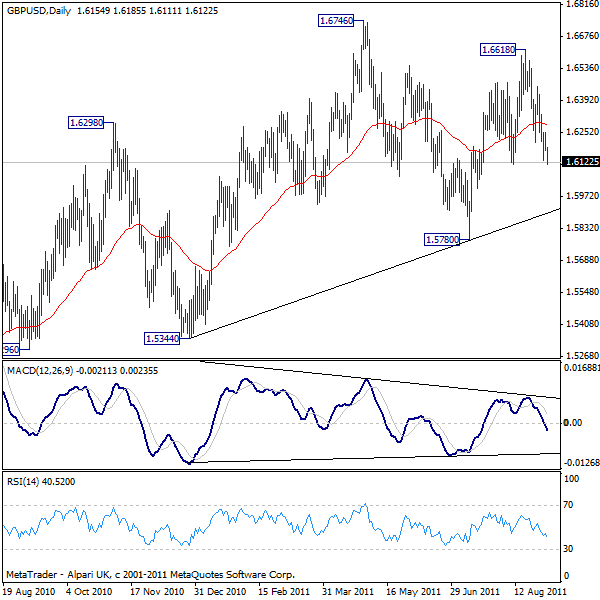Select the 12 Aug 2011 date label
The height and width of the screenshot is (600, 600).
coord(537,592)
